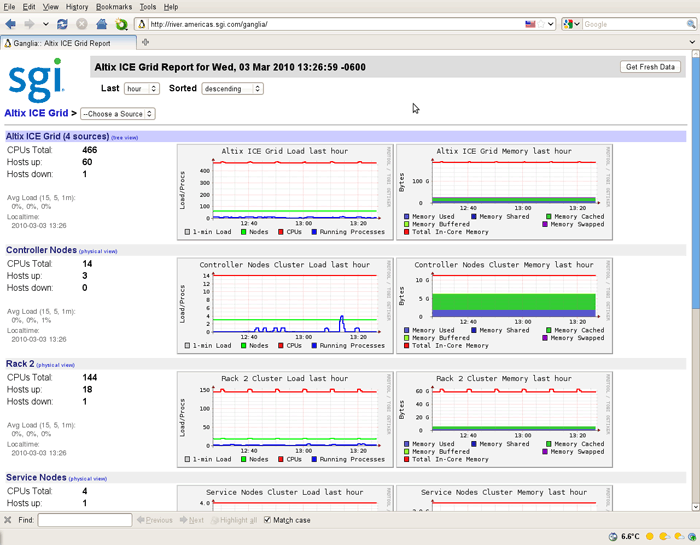Open the Service Nodes Cluster Load graph

click(285, 498)
